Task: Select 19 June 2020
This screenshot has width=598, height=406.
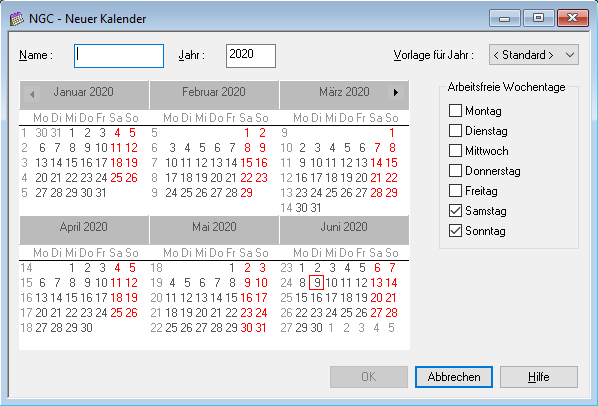Action: pyautogui.click(x=361, y=298)
